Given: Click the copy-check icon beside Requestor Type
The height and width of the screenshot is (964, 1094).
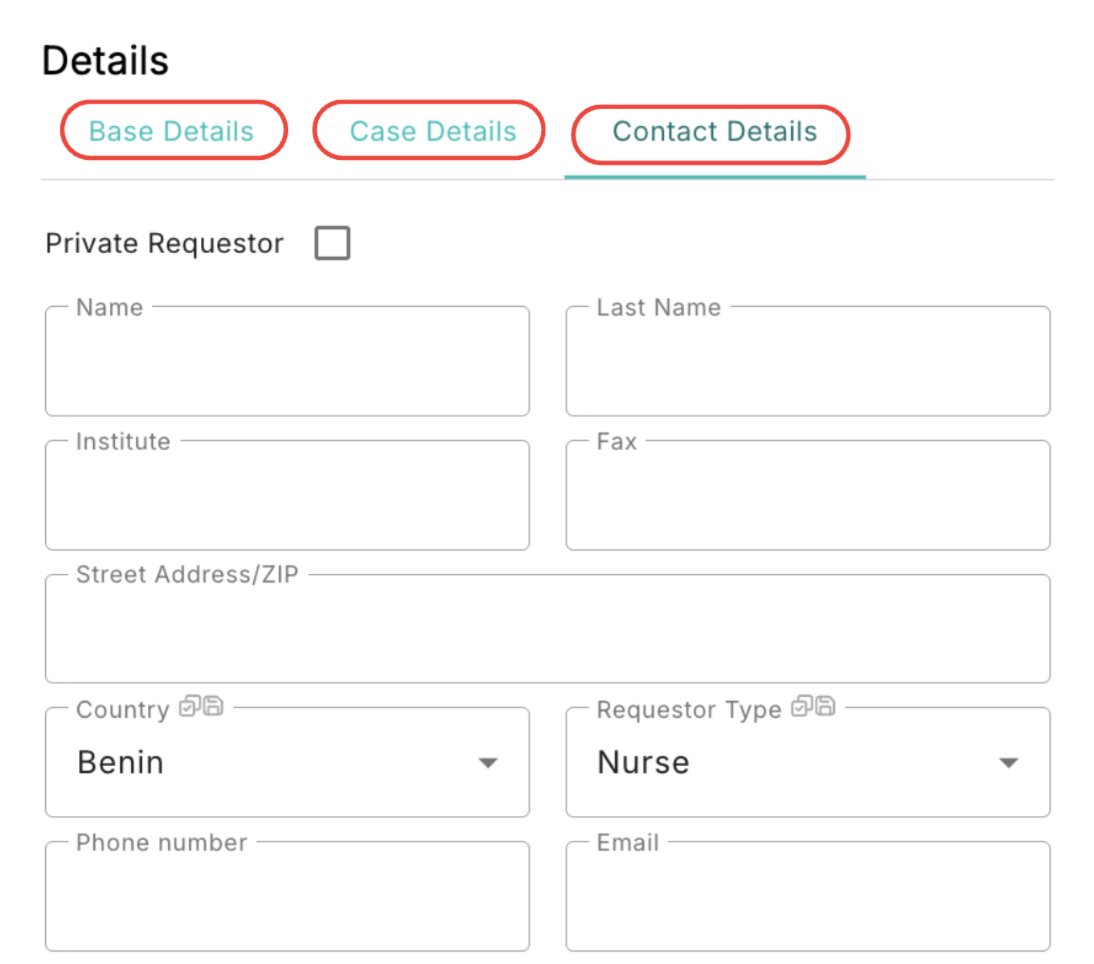Looking at the screenshot, I should pos(801,708).
